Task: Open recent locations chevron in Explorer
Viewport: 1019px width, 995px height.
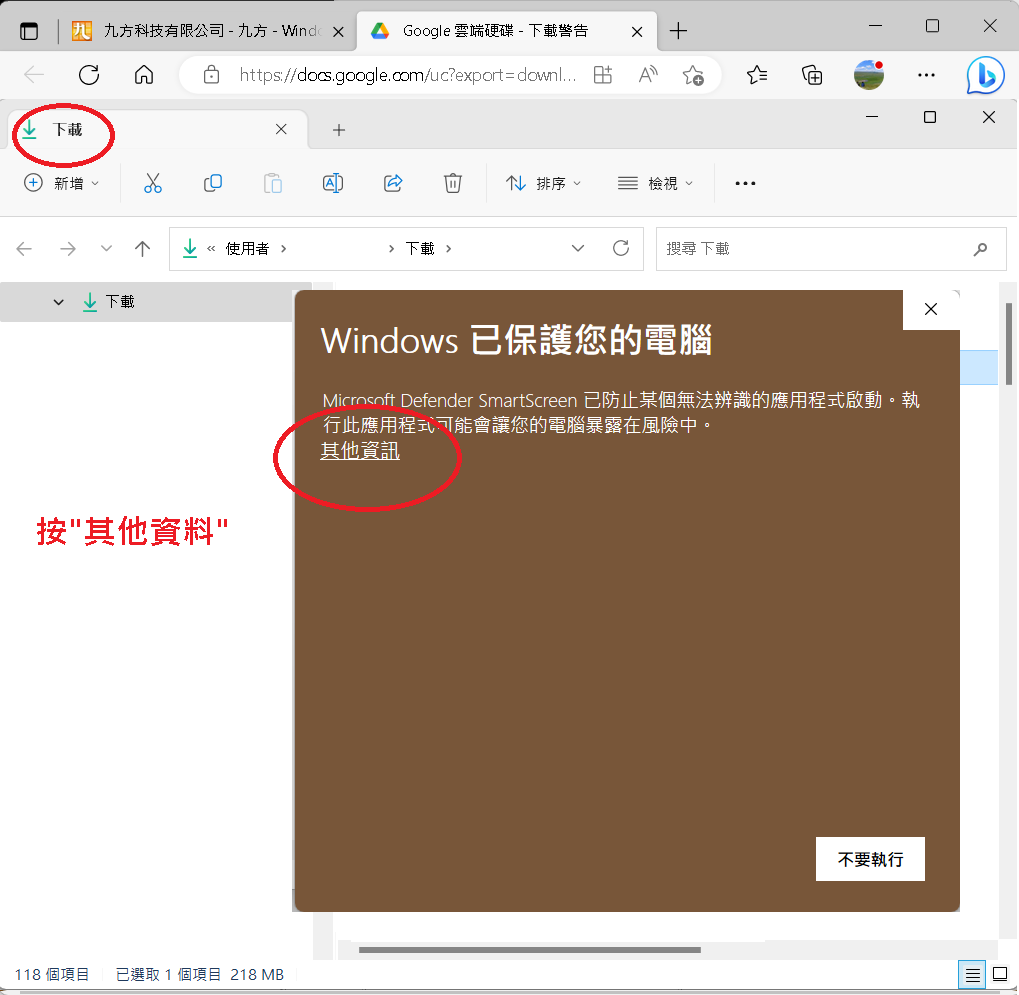Action: [107, 249]
